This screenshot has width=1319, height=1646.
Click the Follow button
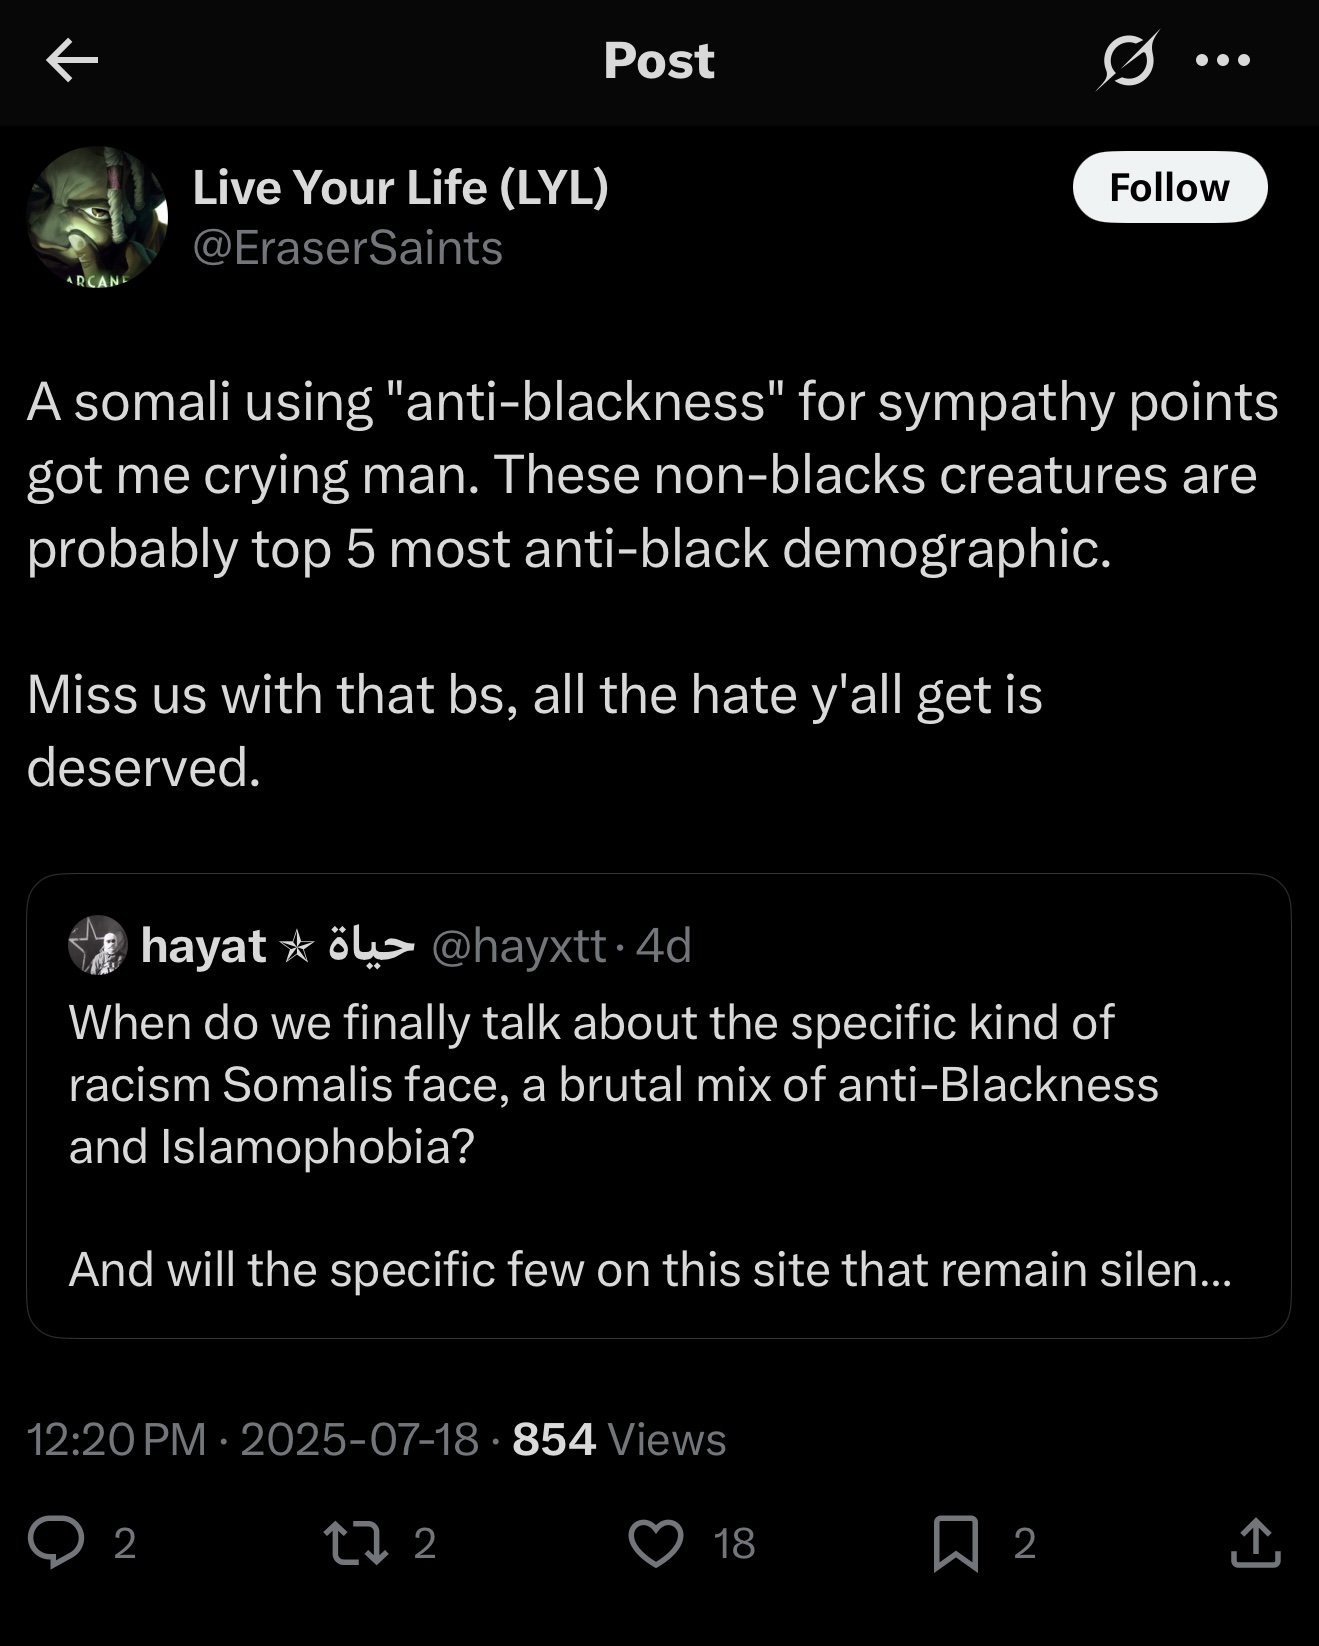pos(1169,187)
